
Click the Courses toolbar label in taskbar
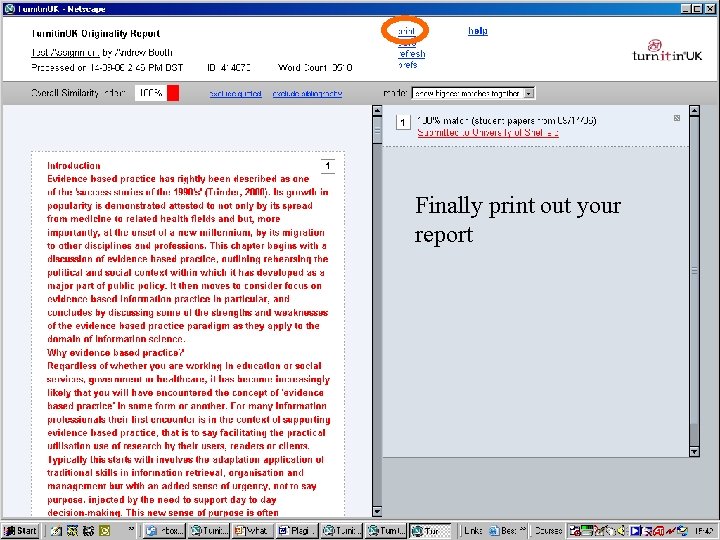coord(548,531)
